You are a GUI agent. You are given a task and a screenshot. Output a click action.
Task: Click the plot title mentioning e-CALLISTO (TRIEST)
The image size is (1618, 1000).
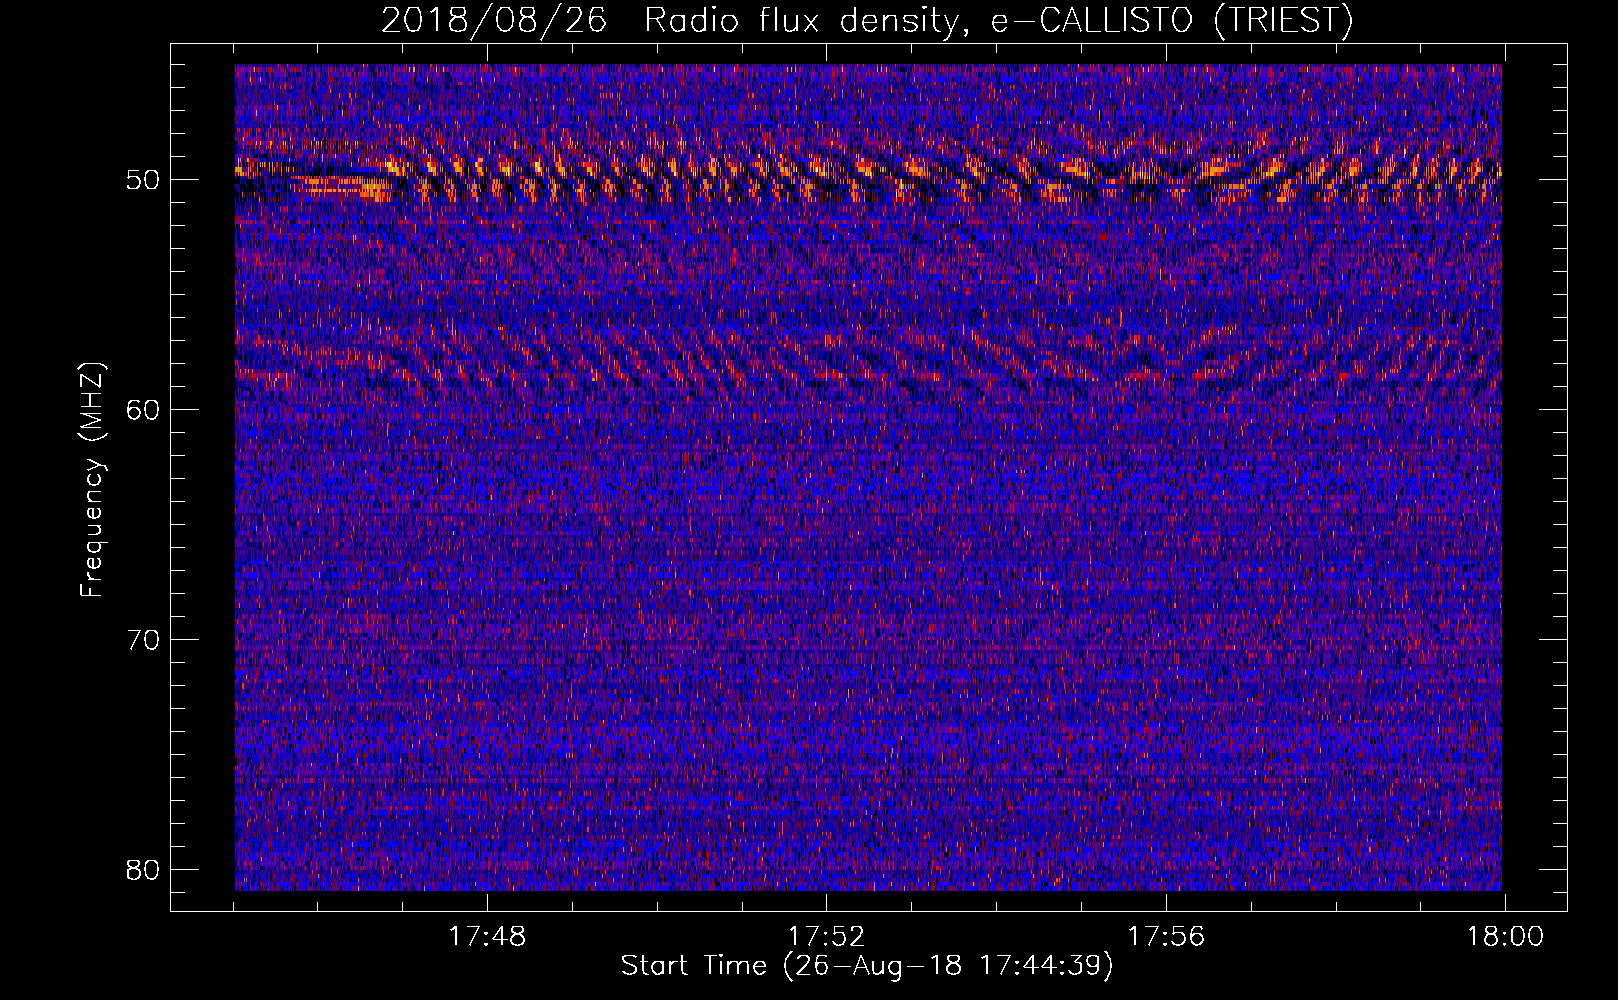(x=867, y=20)
